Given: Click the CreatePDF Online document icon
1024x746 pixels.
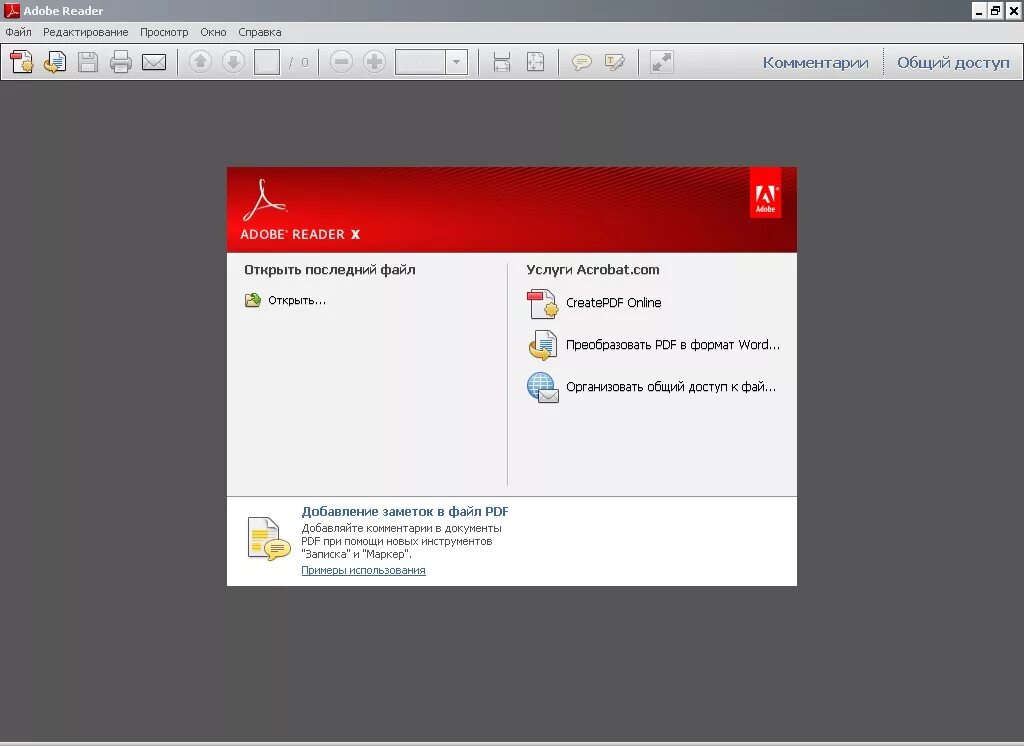Looking at the screenshot, I should tap(543, 304).
